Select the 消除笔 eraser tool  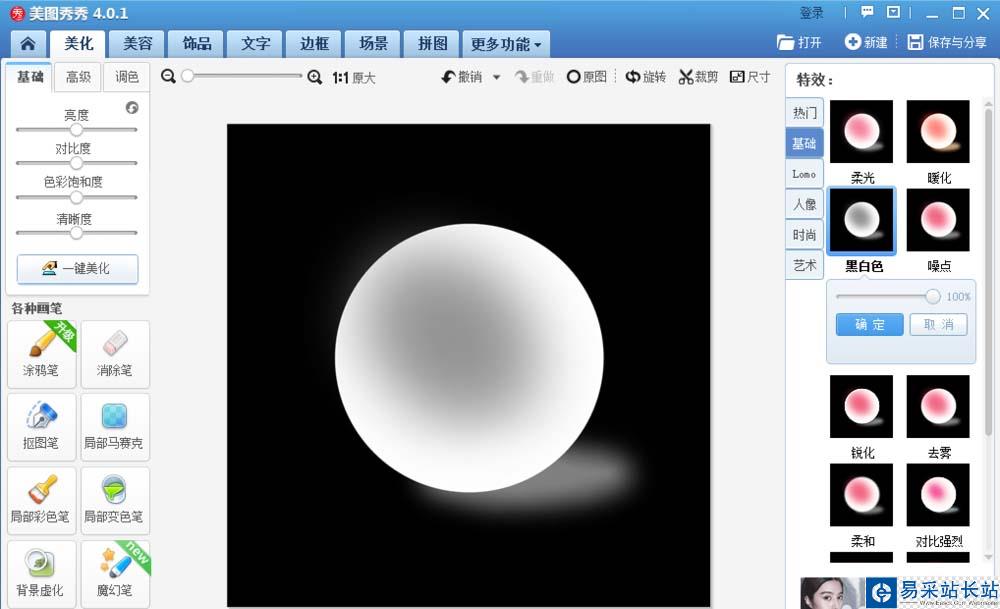(x=115, y=354)
